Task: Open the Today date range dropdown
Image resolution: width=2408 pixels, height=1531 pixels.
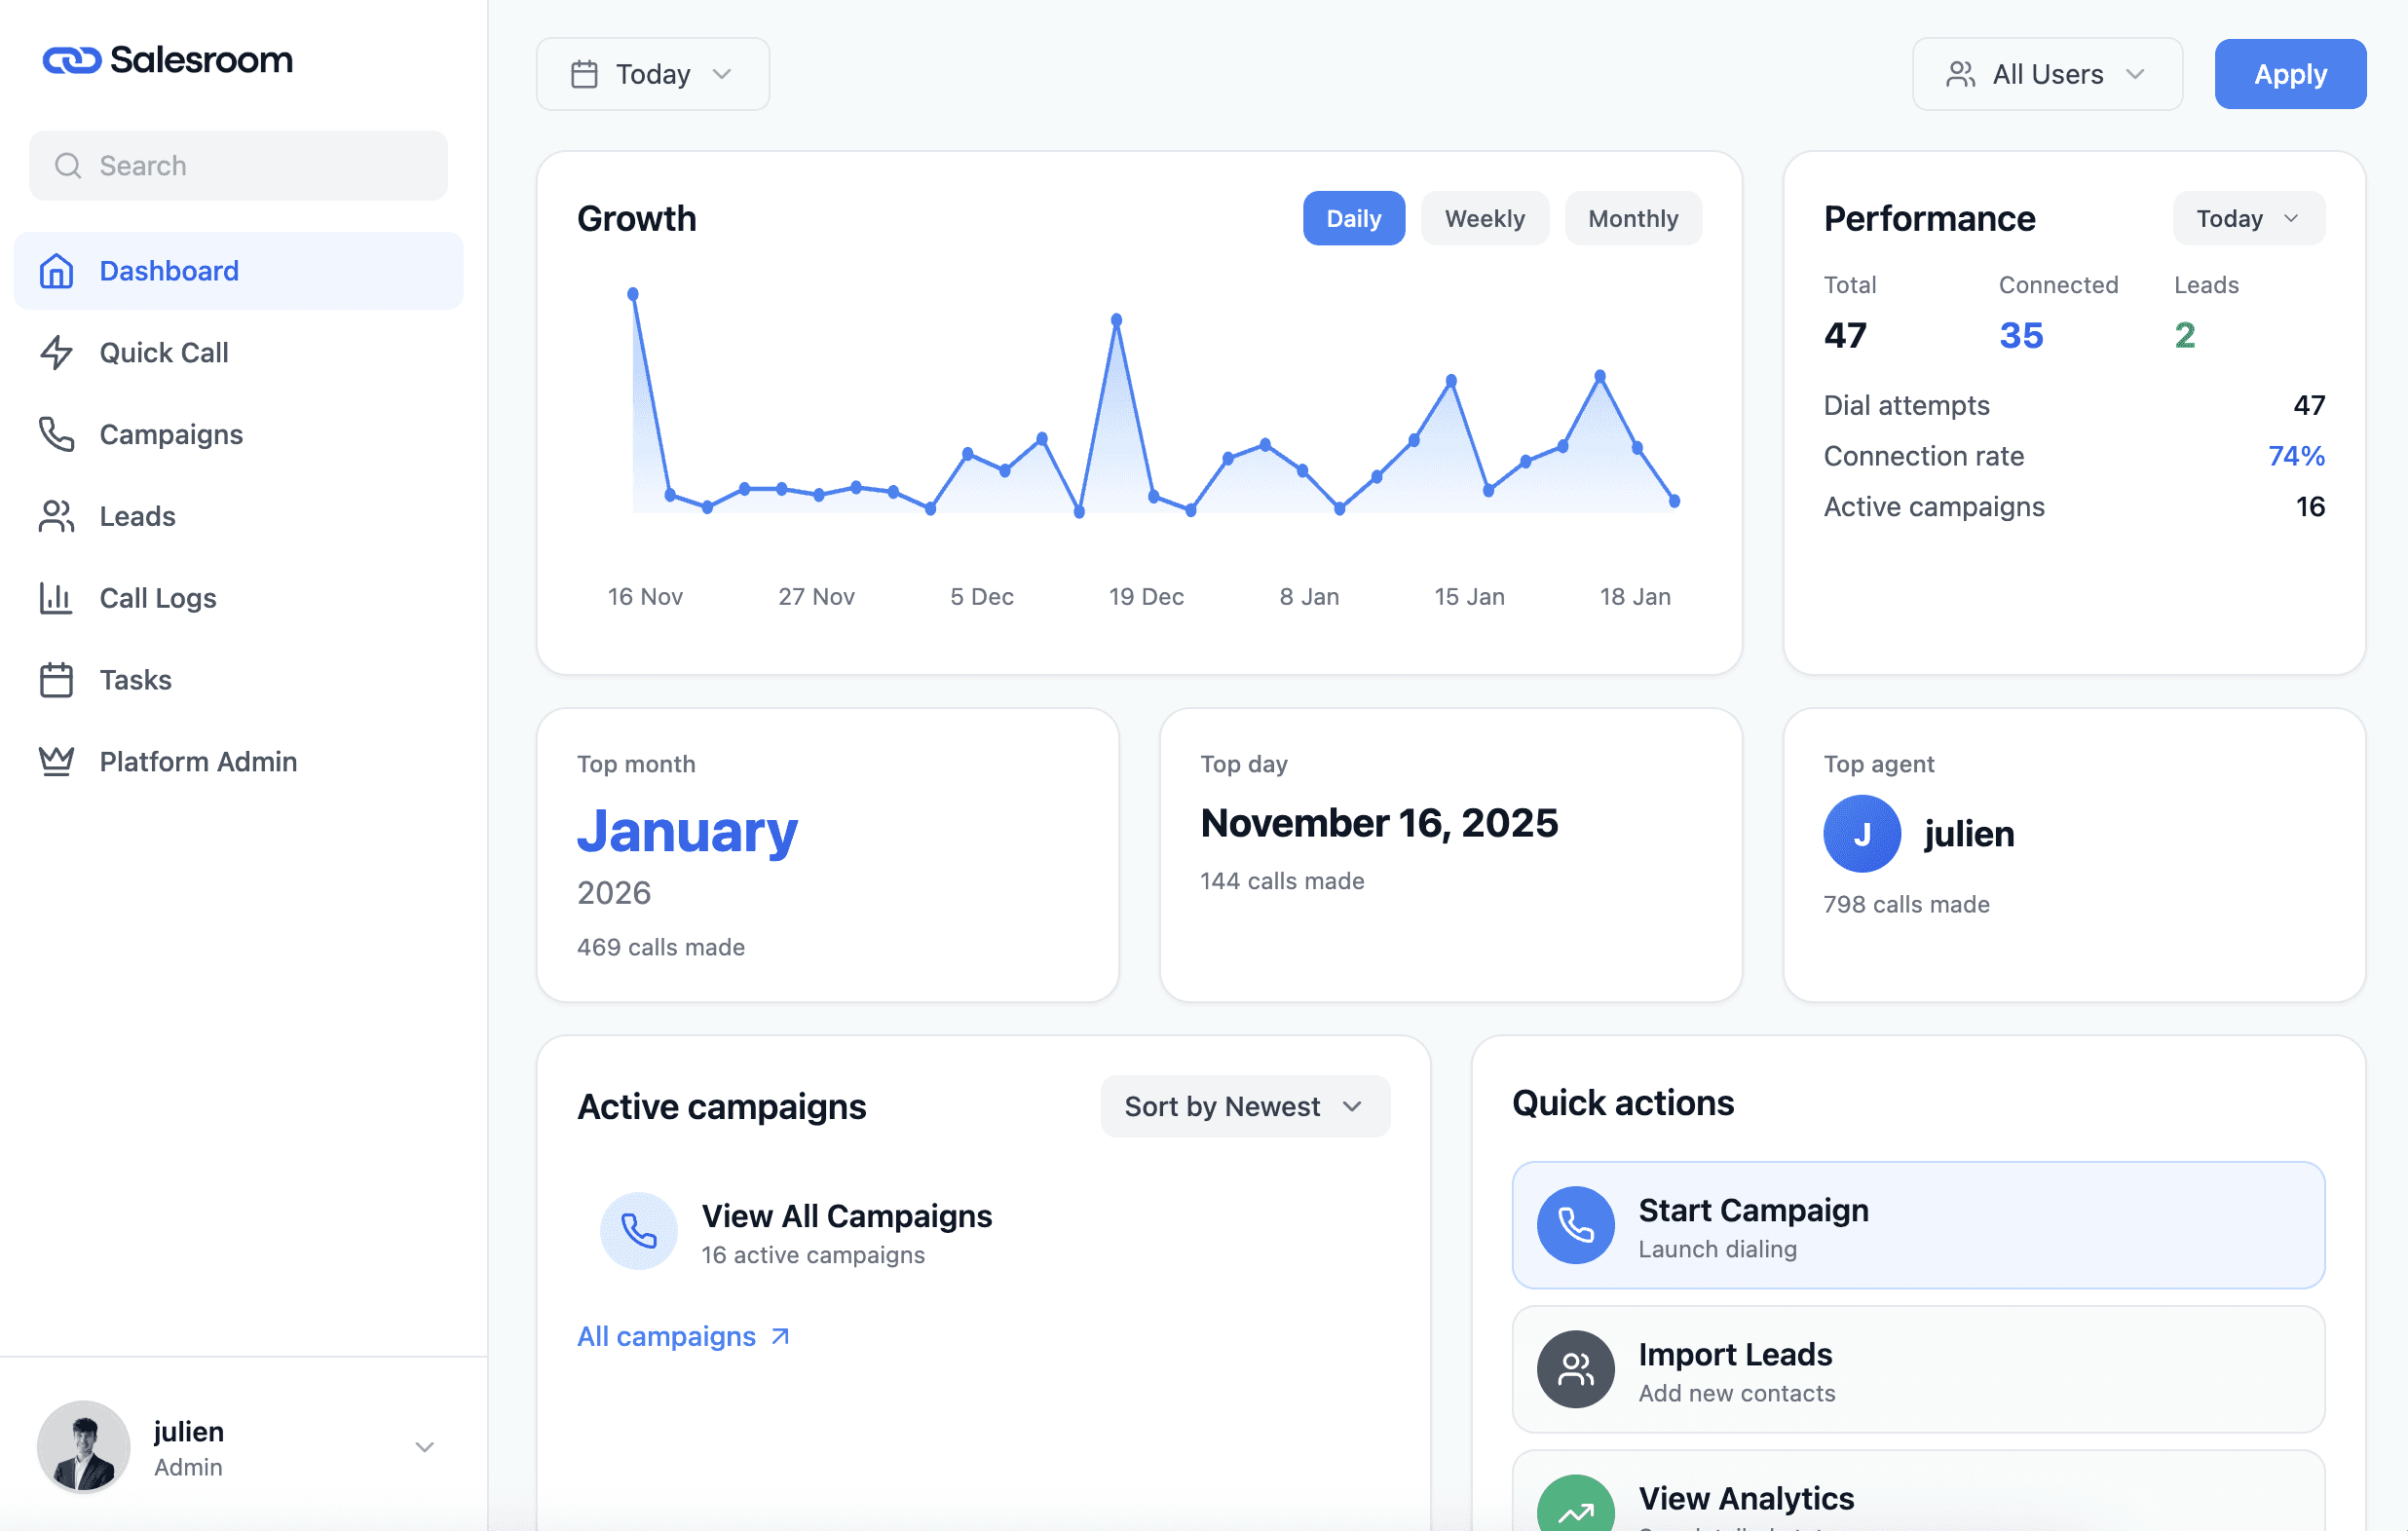Action: click(652, 73)
